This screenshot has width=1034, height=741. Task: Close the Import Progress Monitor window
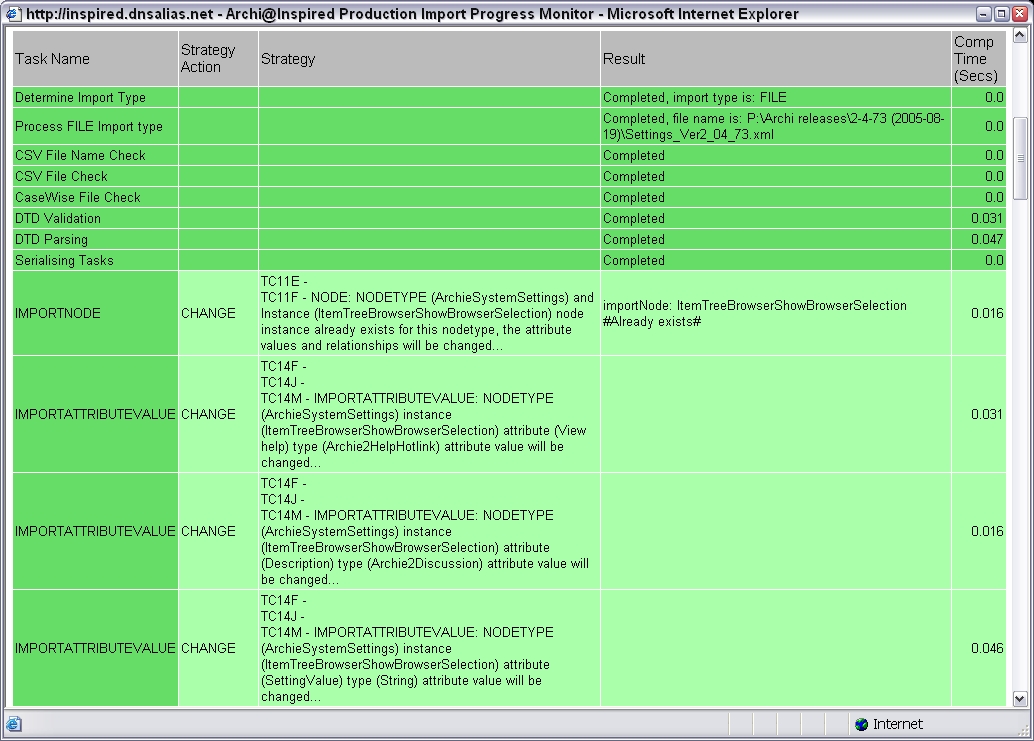pyautogui.click(x=1018, y=14)
